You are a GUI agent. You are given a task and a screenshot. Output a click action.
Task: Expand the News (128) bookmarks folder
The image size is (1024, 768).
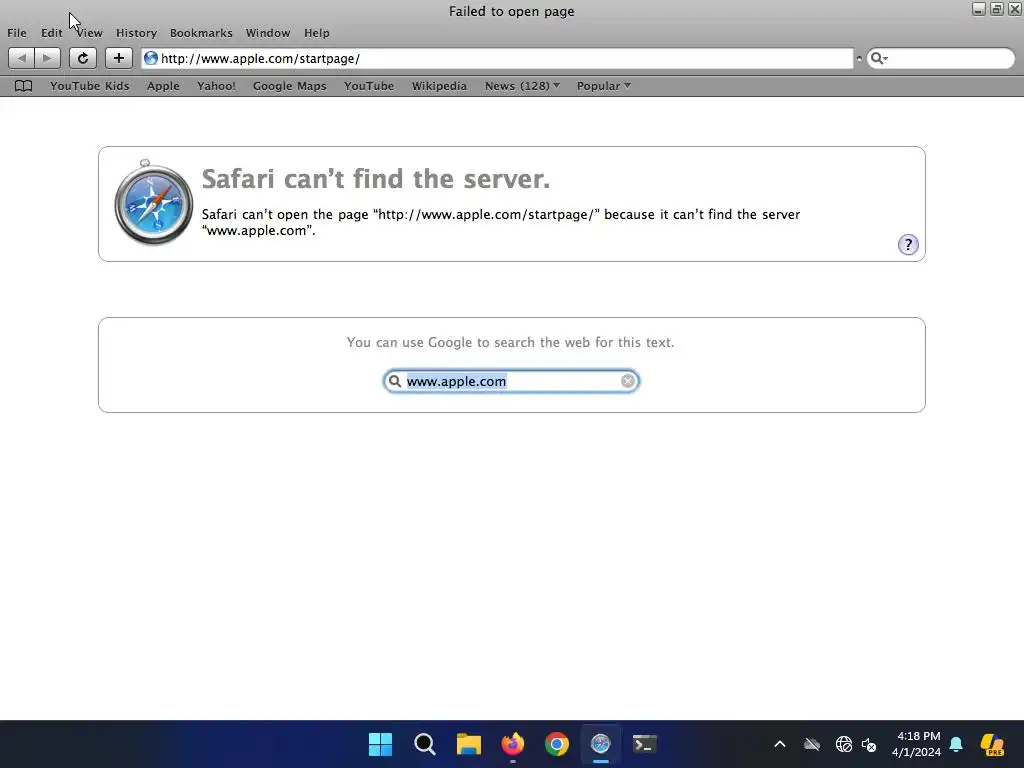[522, 86]
